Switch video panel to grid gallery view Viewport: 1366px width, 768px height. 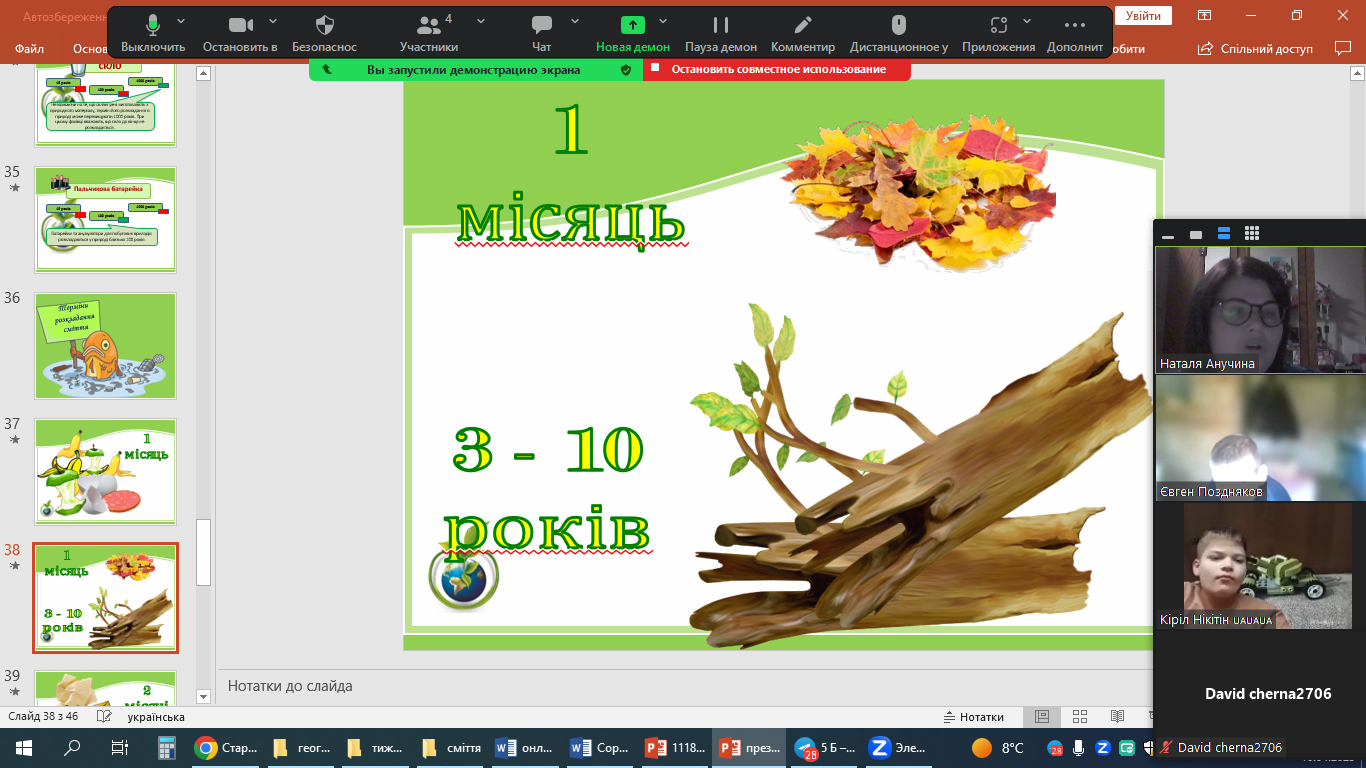[x=1251, y=234]
